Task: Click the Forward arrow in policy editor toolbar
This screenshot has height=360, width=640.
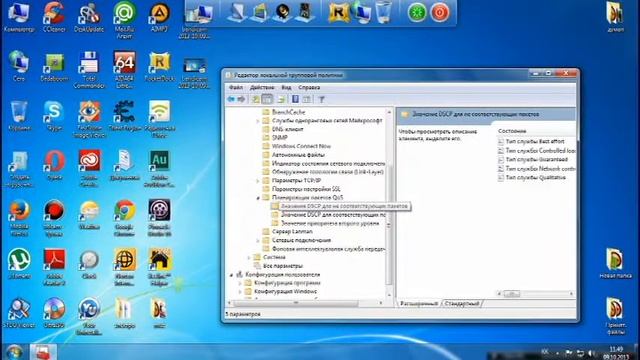Action: [x=241, y=99]
